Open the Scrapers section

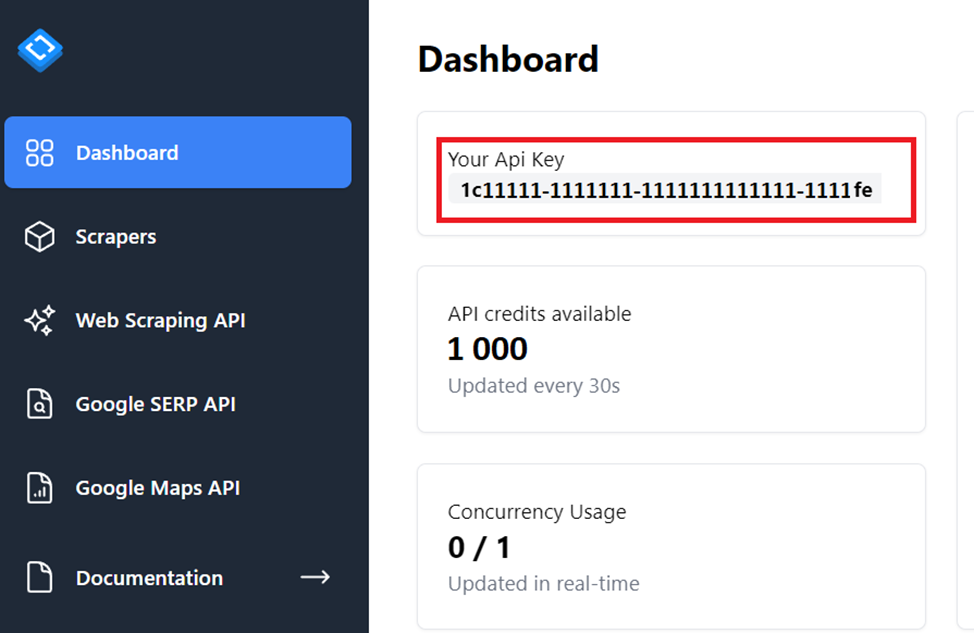pyautogui.click(x=115, y=236)
